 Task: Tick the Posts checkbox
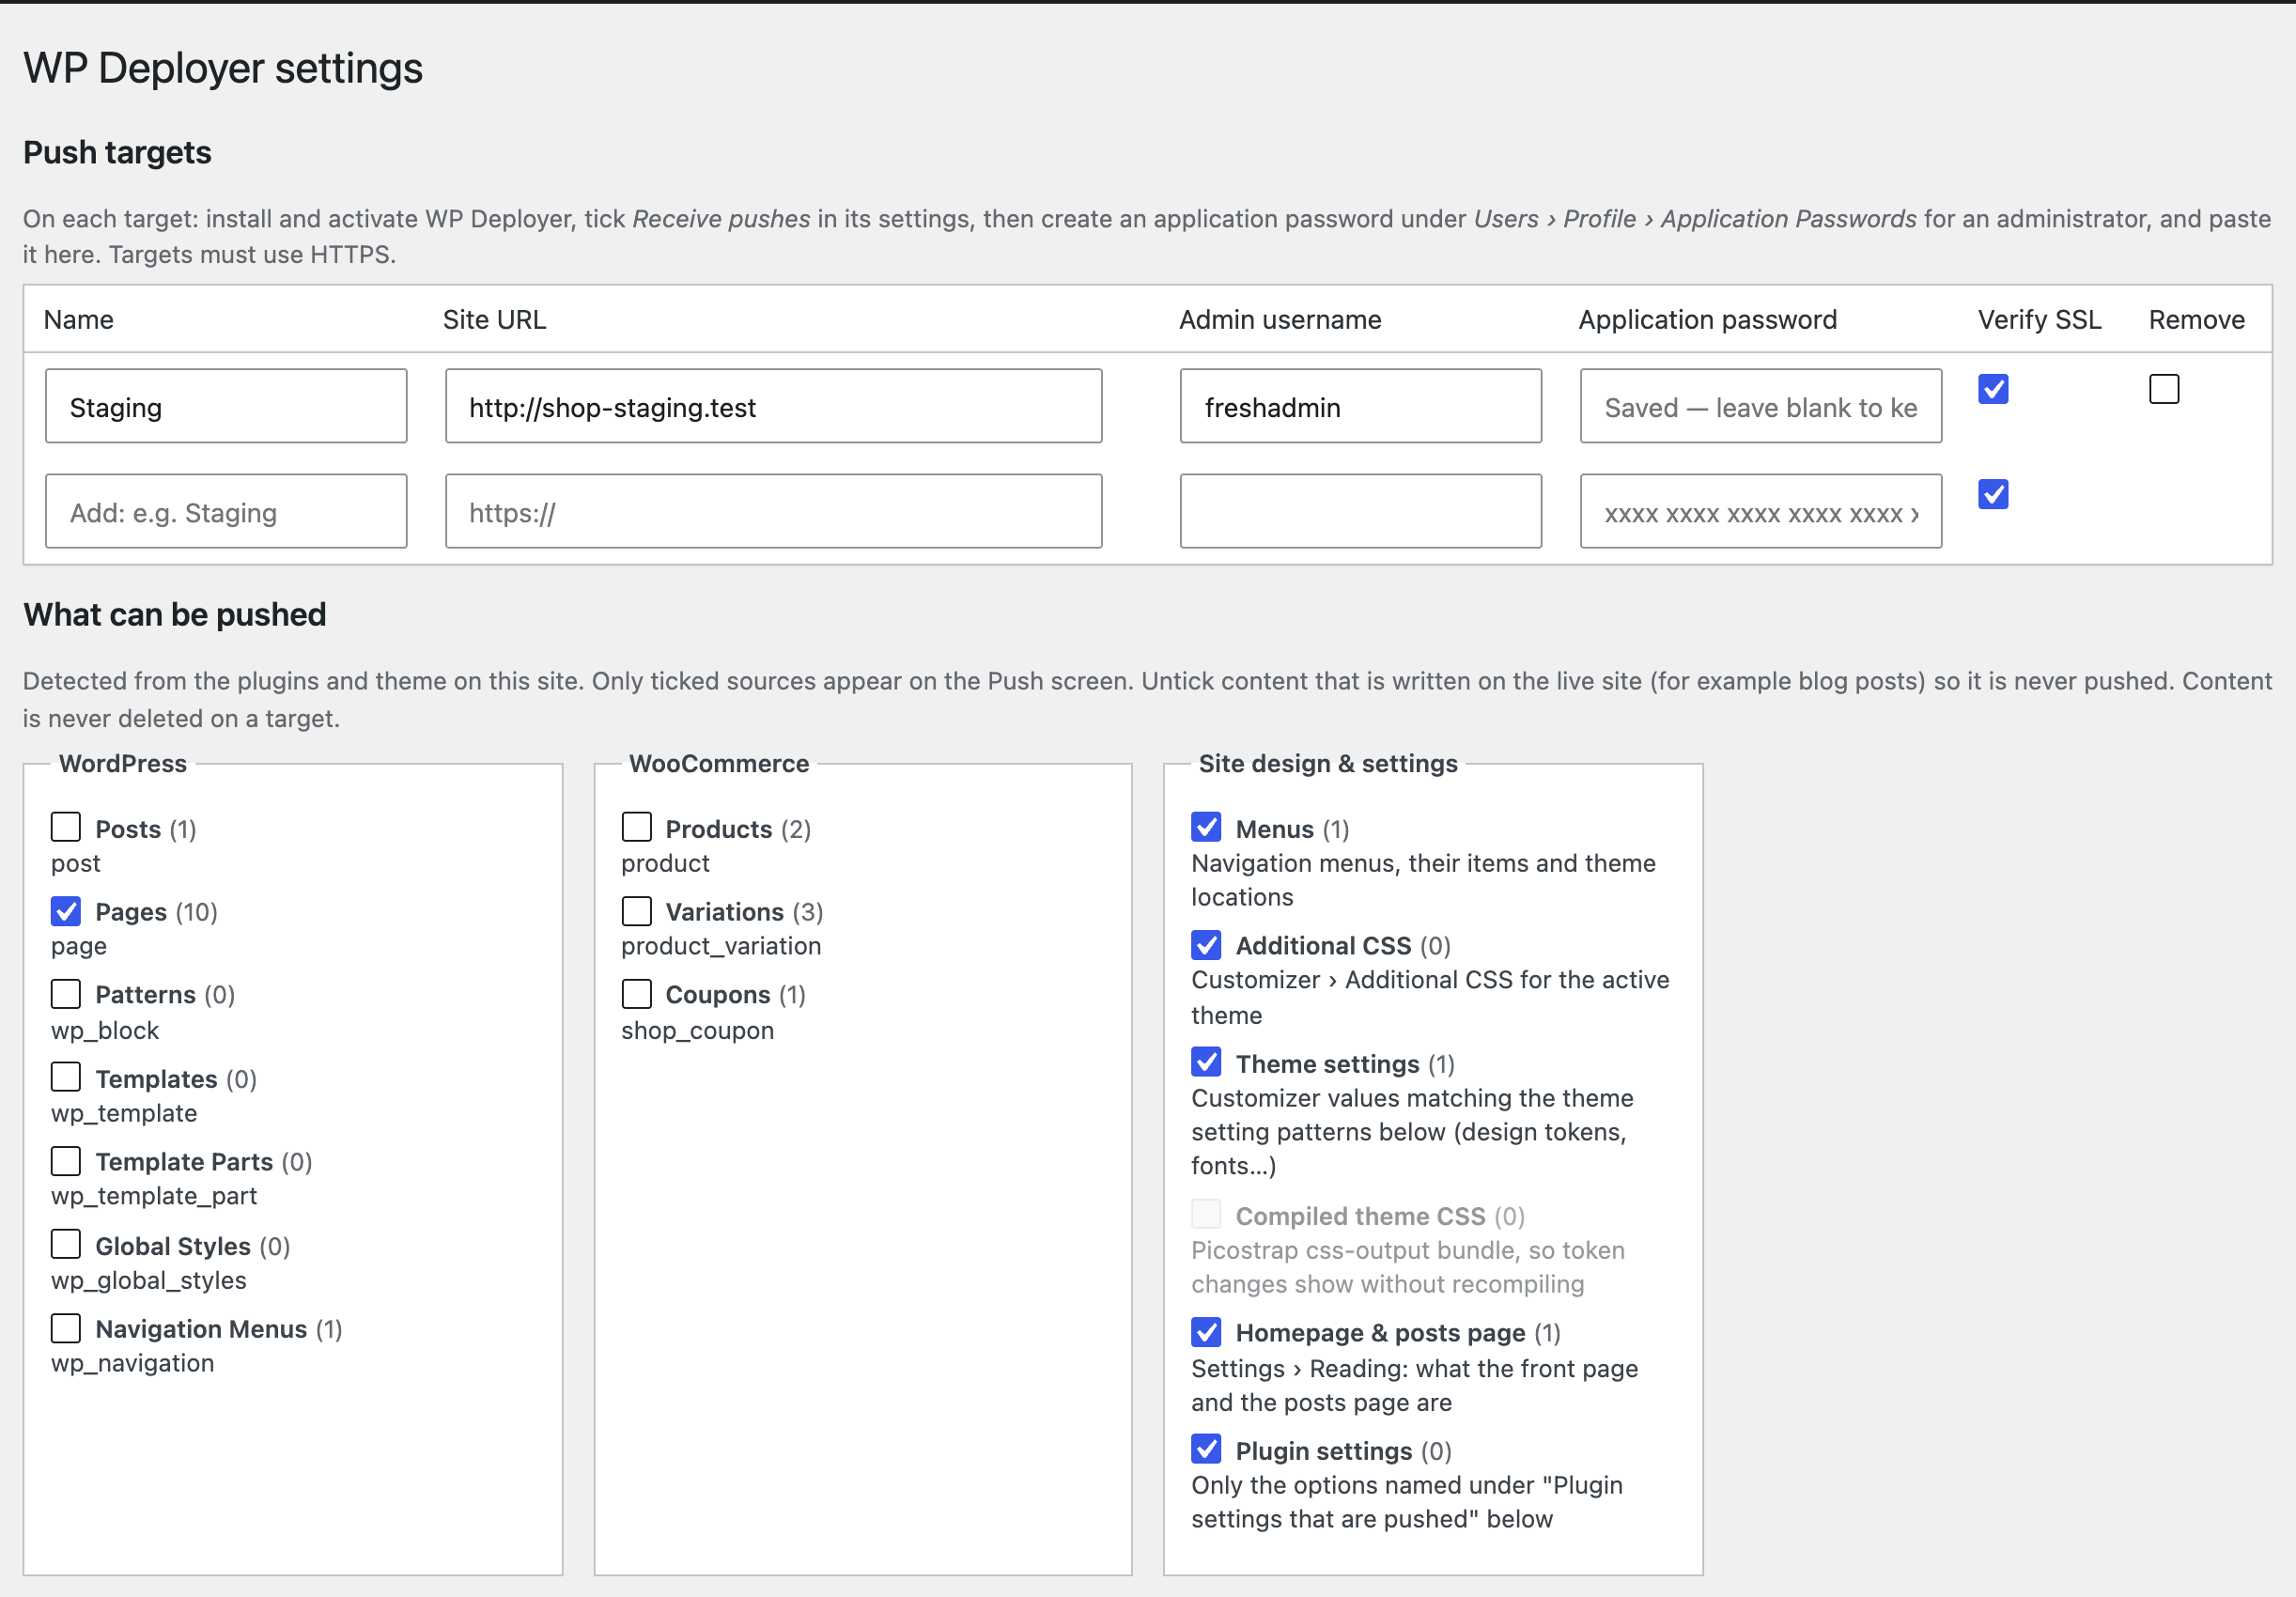(x=66, y=827)
